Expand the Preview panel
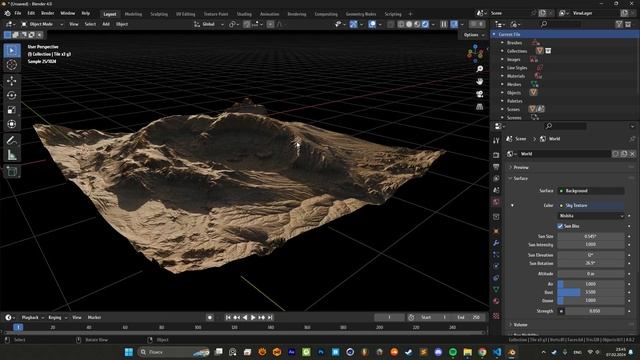 tap(520, 167)
